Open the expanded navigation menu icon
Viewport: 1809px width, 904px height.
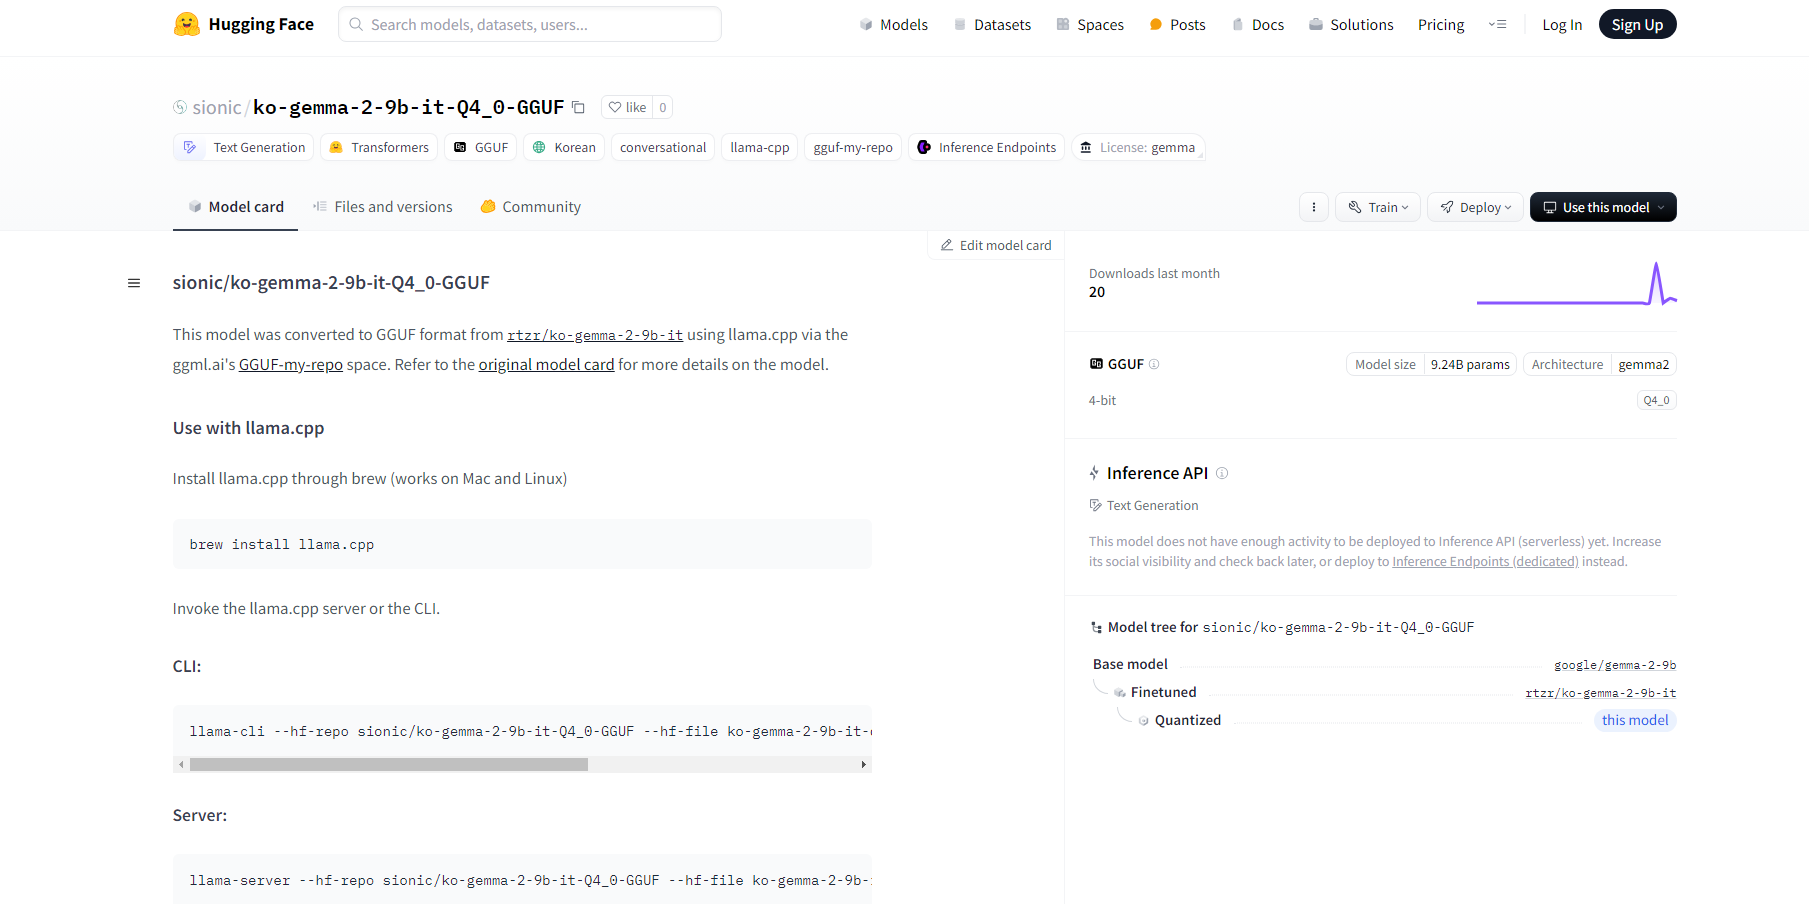[x=1497, y=24]
